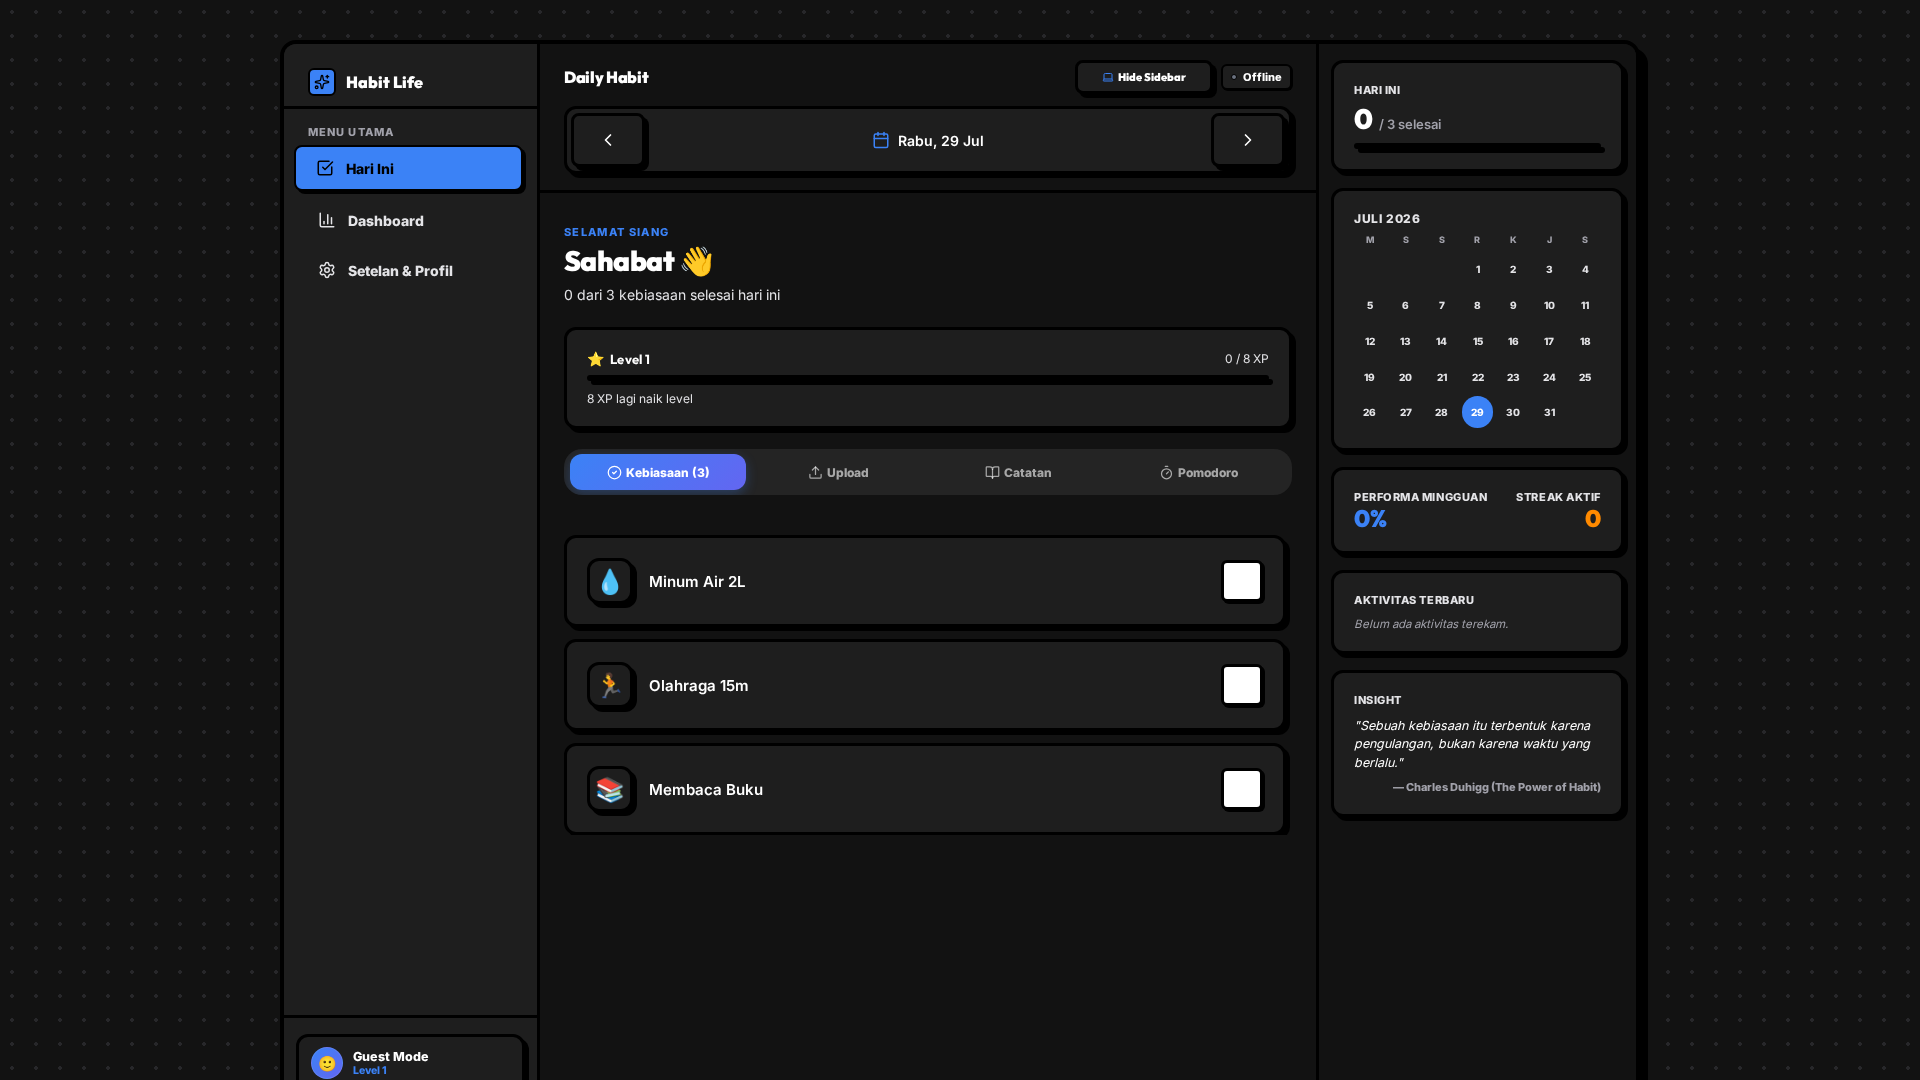This screenshot has height=1080, width=1920.
Task: Click the Habit Life logo icon
Action: click(x=322, y=82)
